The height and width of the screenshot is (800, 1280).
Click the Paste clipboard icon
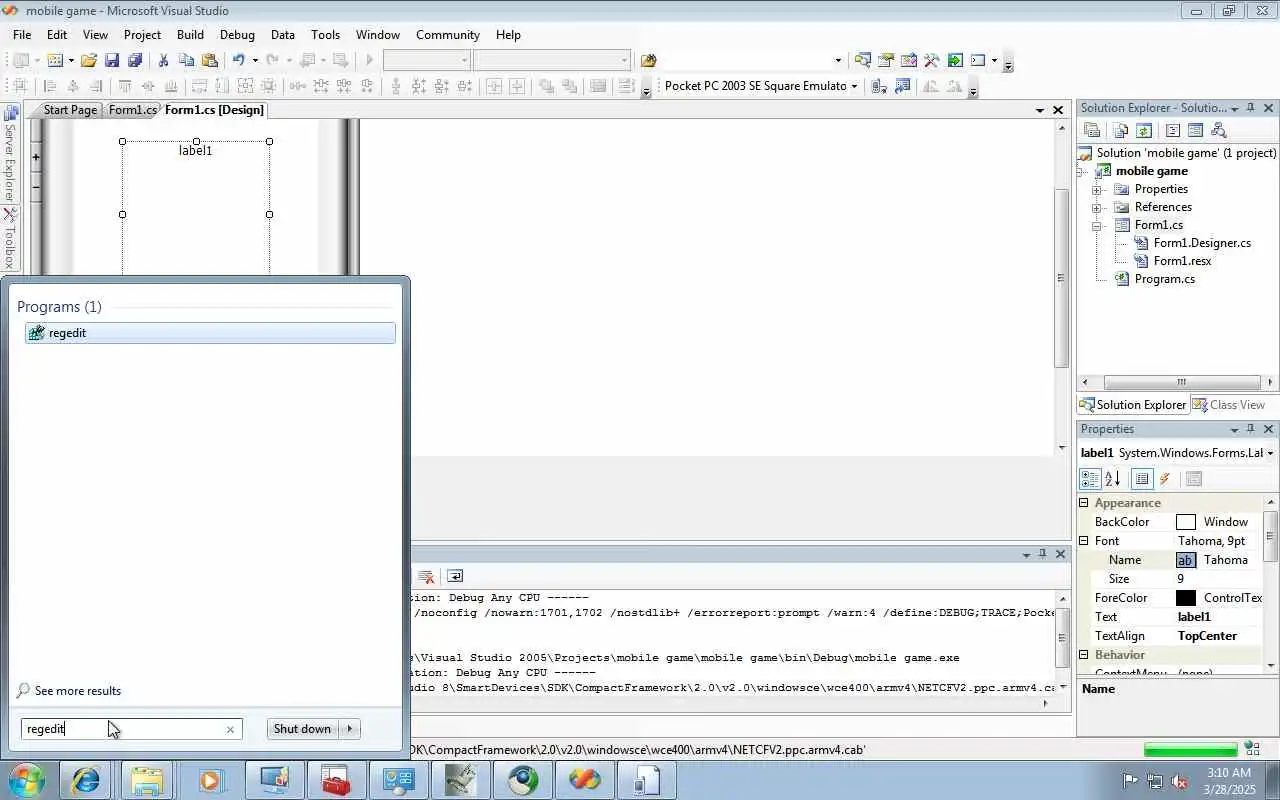pos(209,60)
